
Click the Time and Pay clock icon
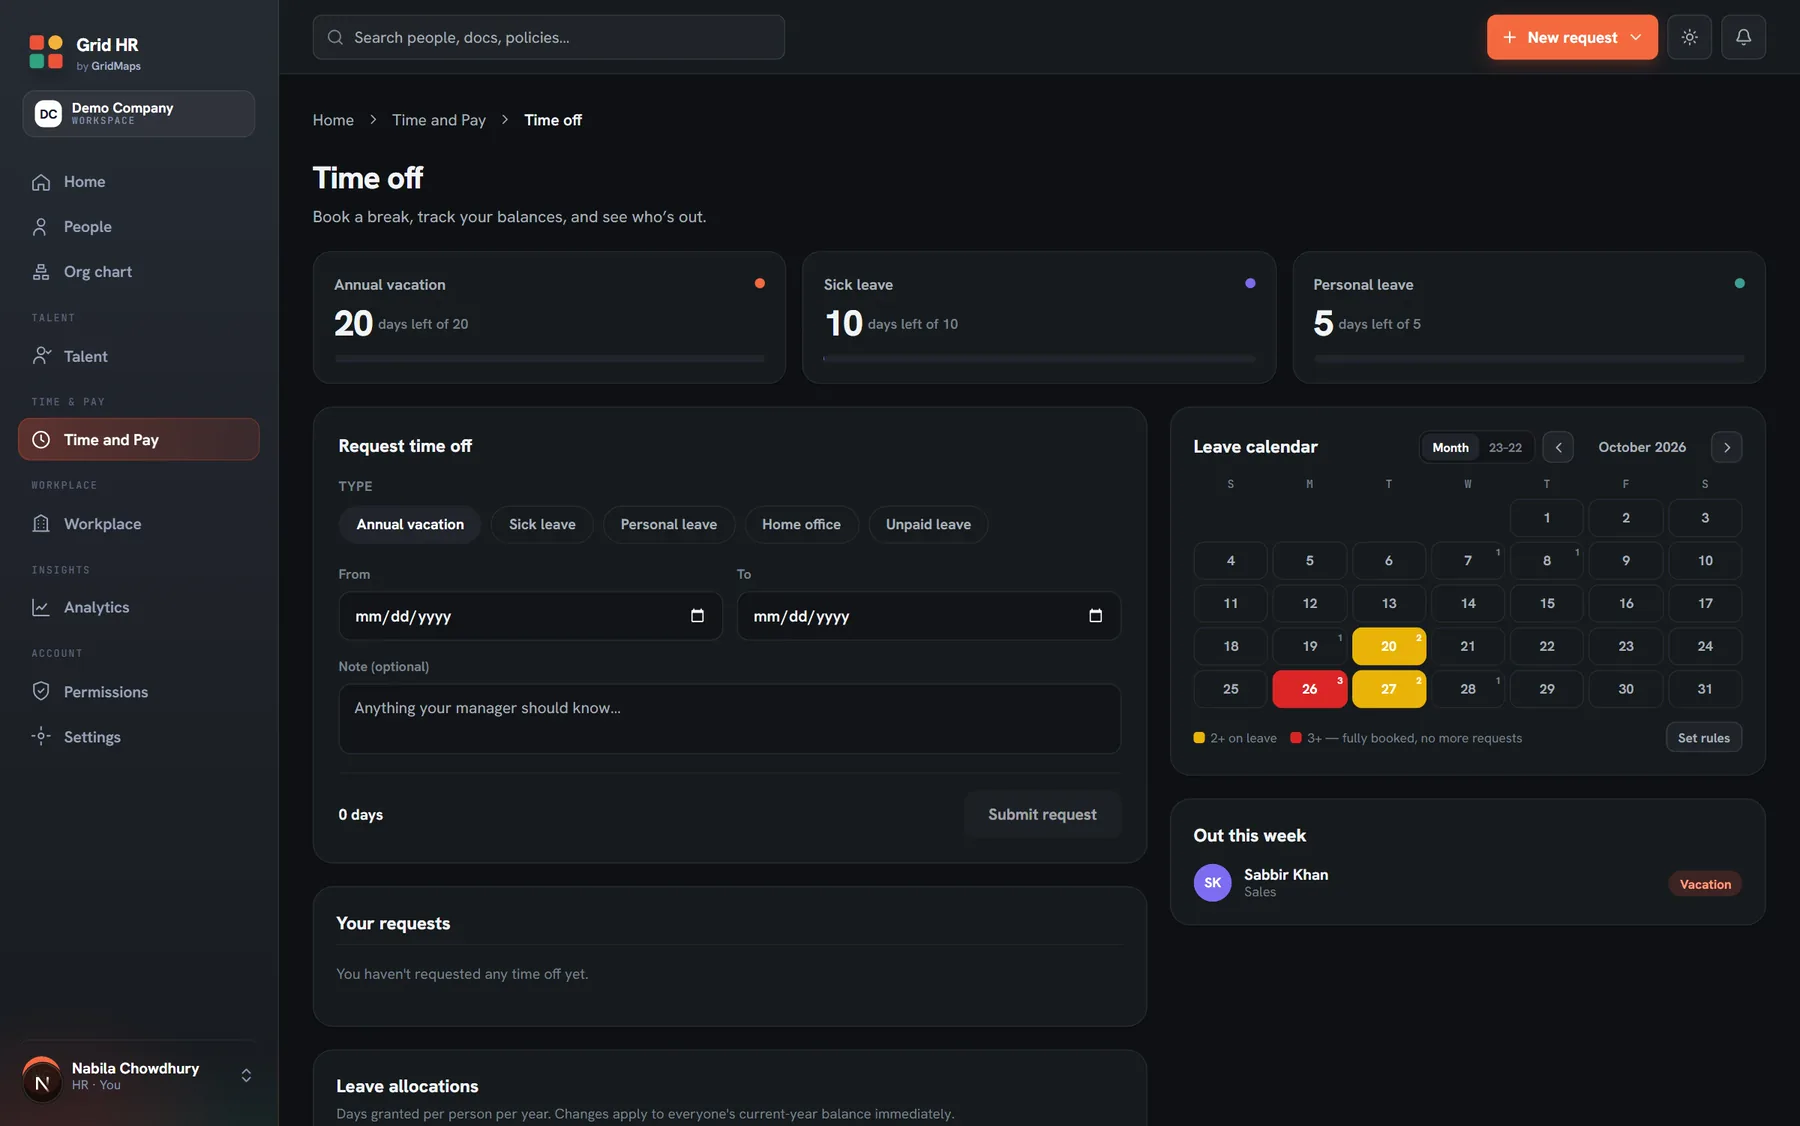pyautogui.click(x=41, y=440)
